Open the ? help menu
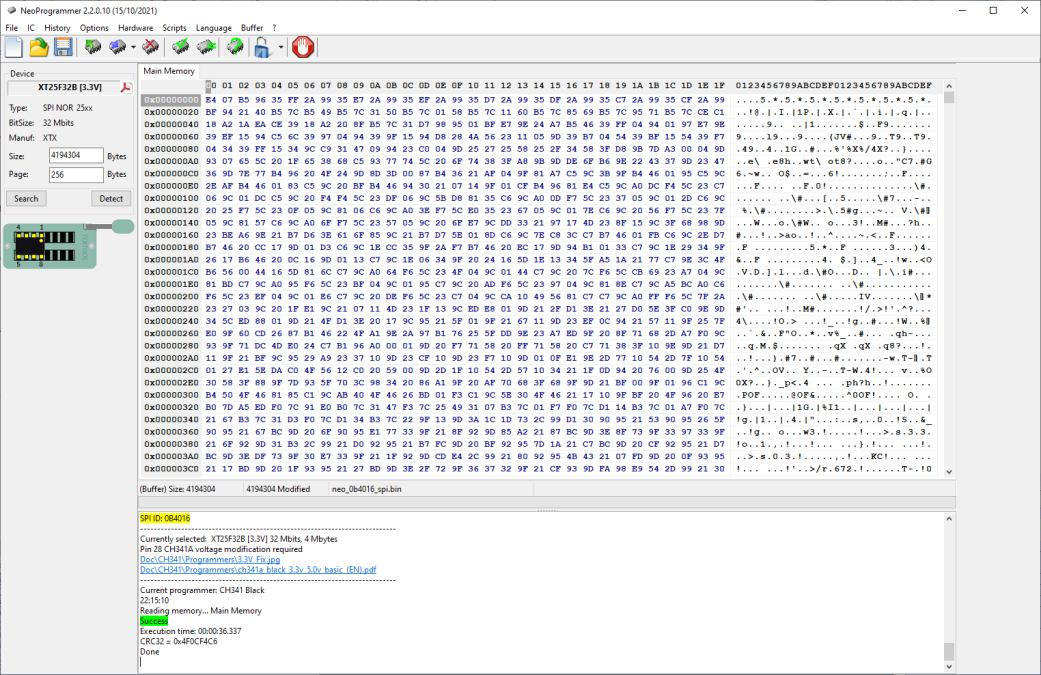 click(x=274, y=28)
